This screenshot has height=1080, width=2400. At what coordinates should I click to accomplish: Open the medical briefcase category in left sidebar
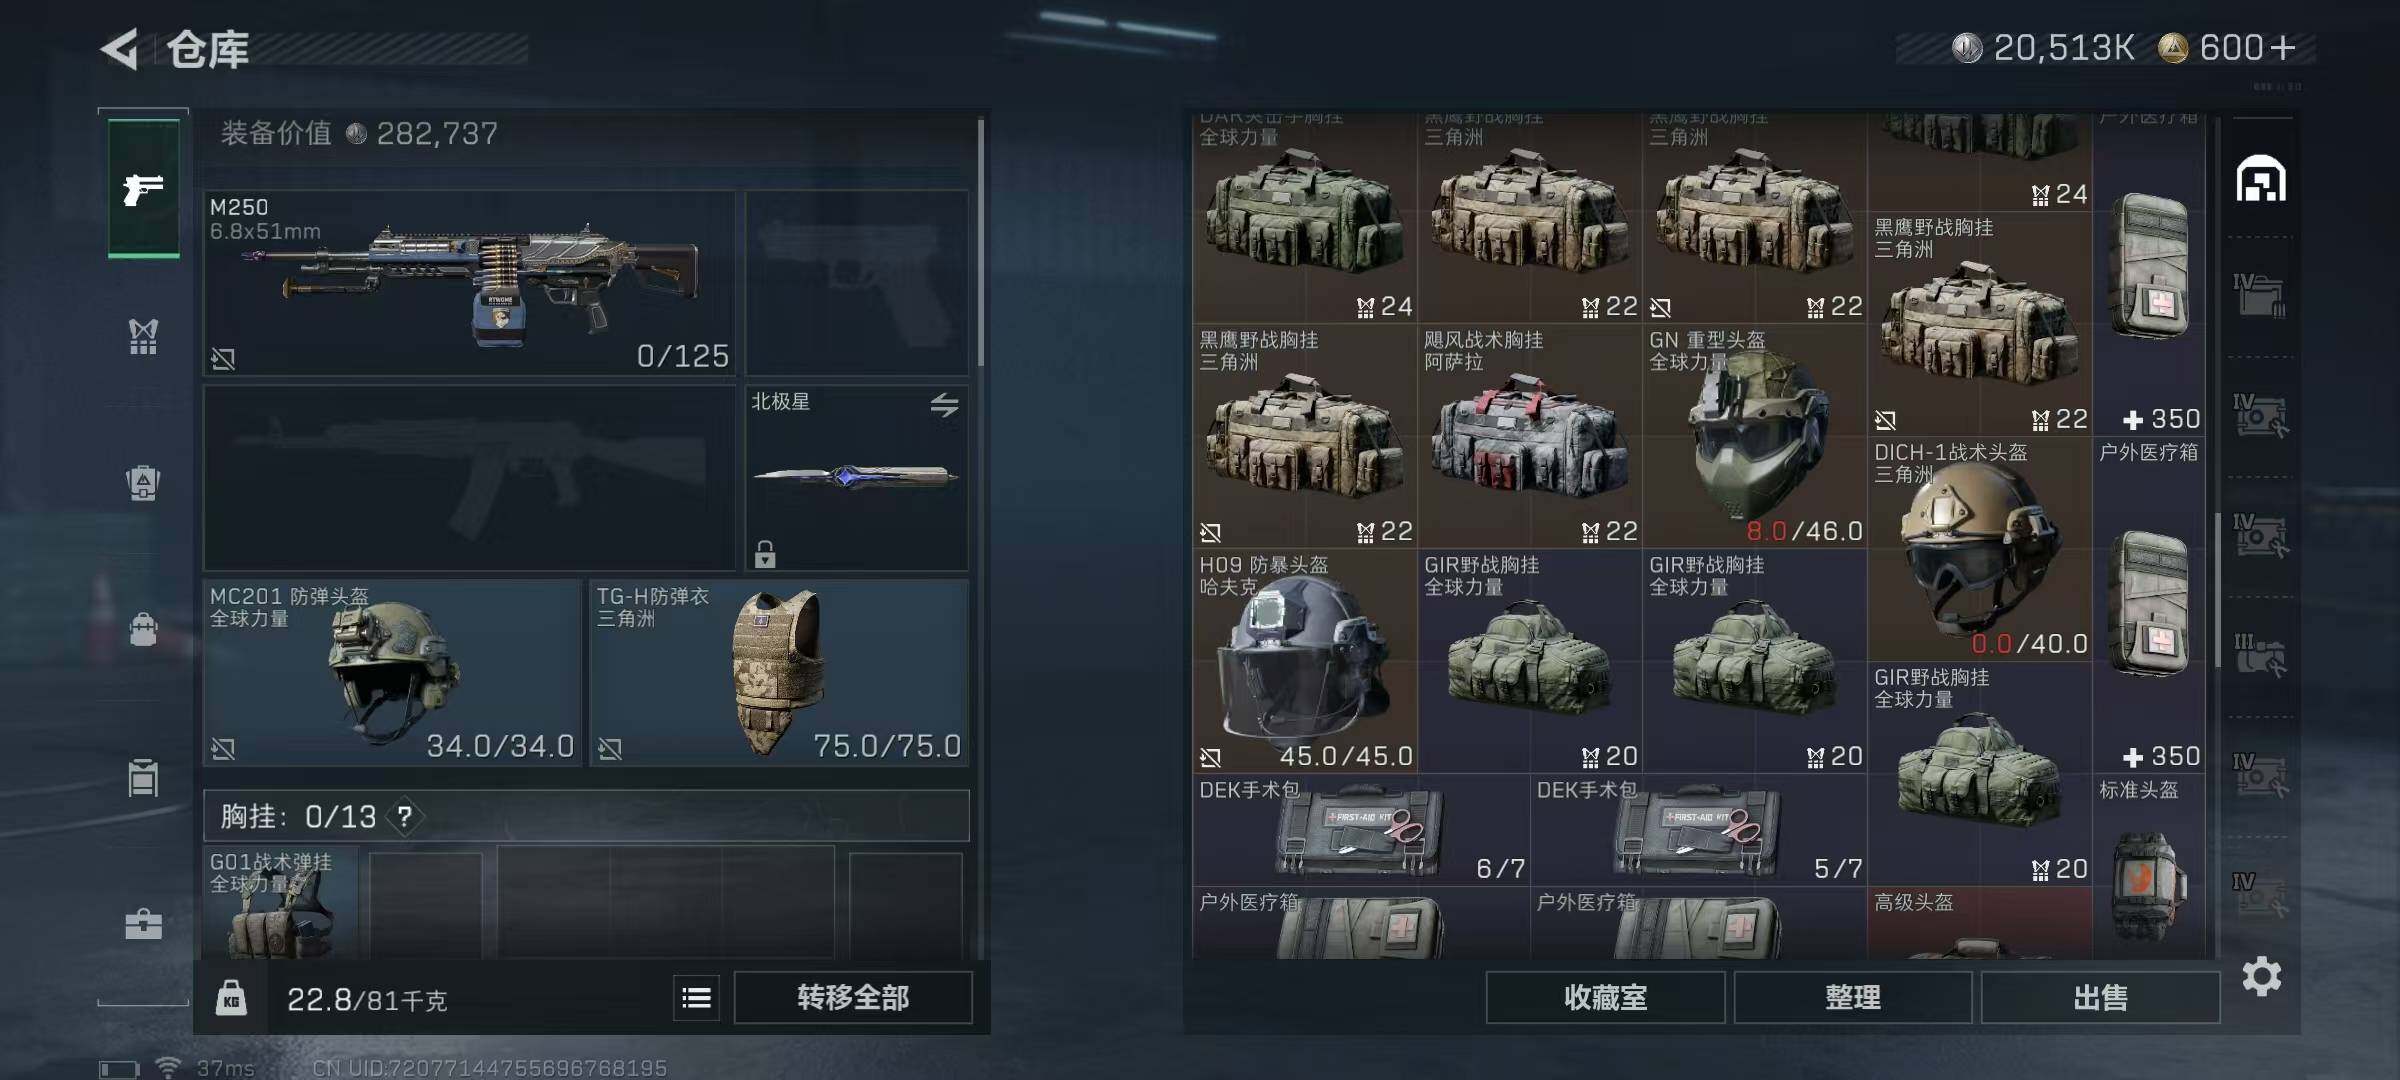tap(144, 924)
